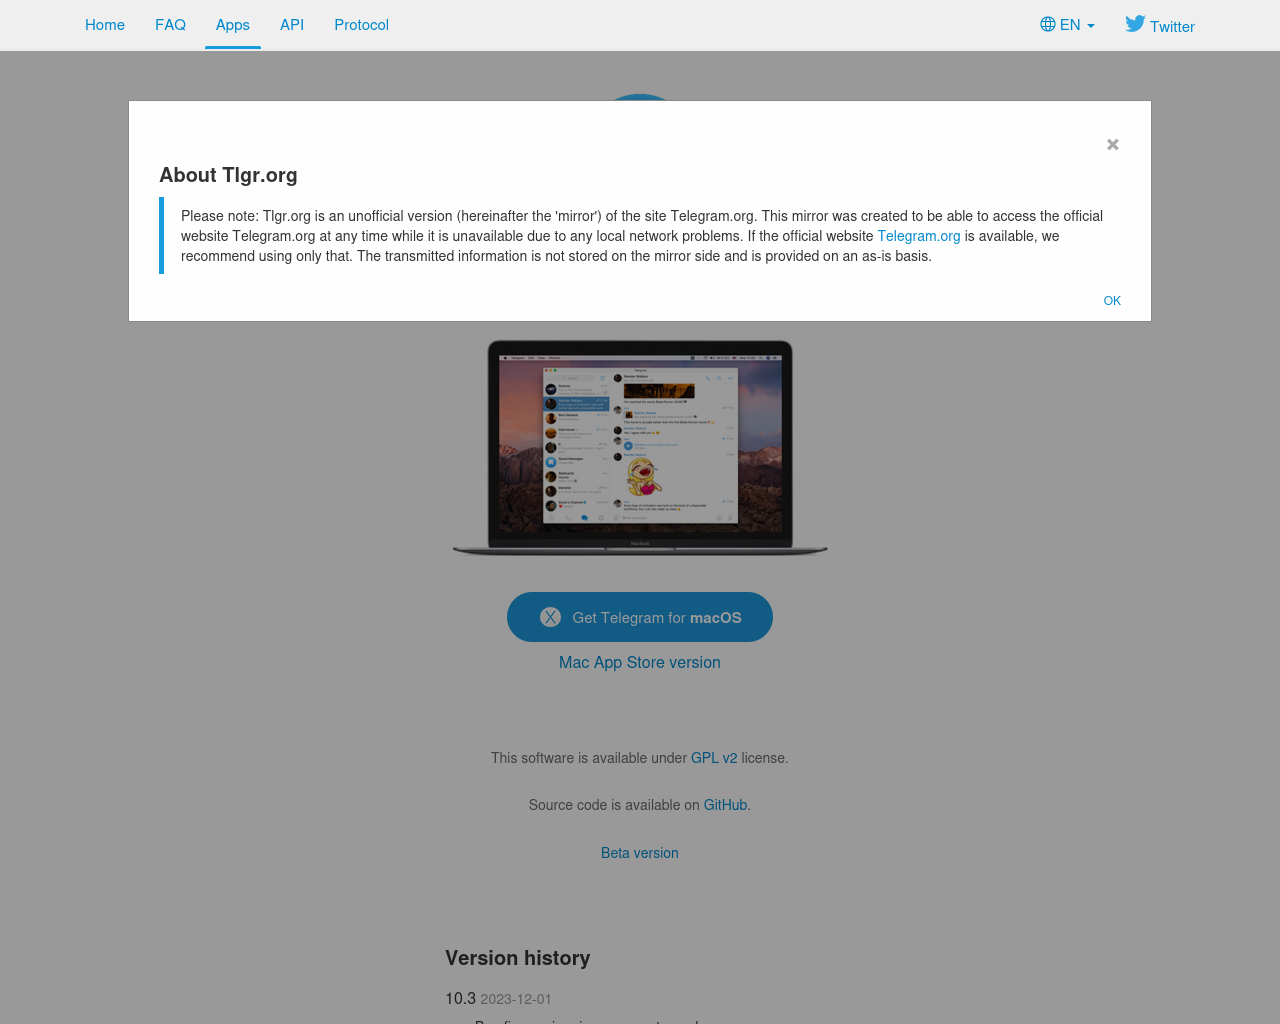Click the globe language icon
The width and height of the screenshot is (1280, 1024).
[1048, 24]
